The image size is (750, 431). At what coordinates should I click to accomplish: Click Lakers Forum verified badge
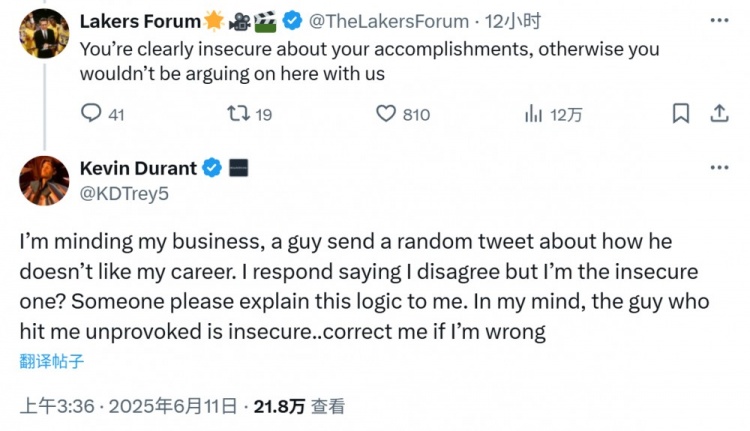(292, 20)
